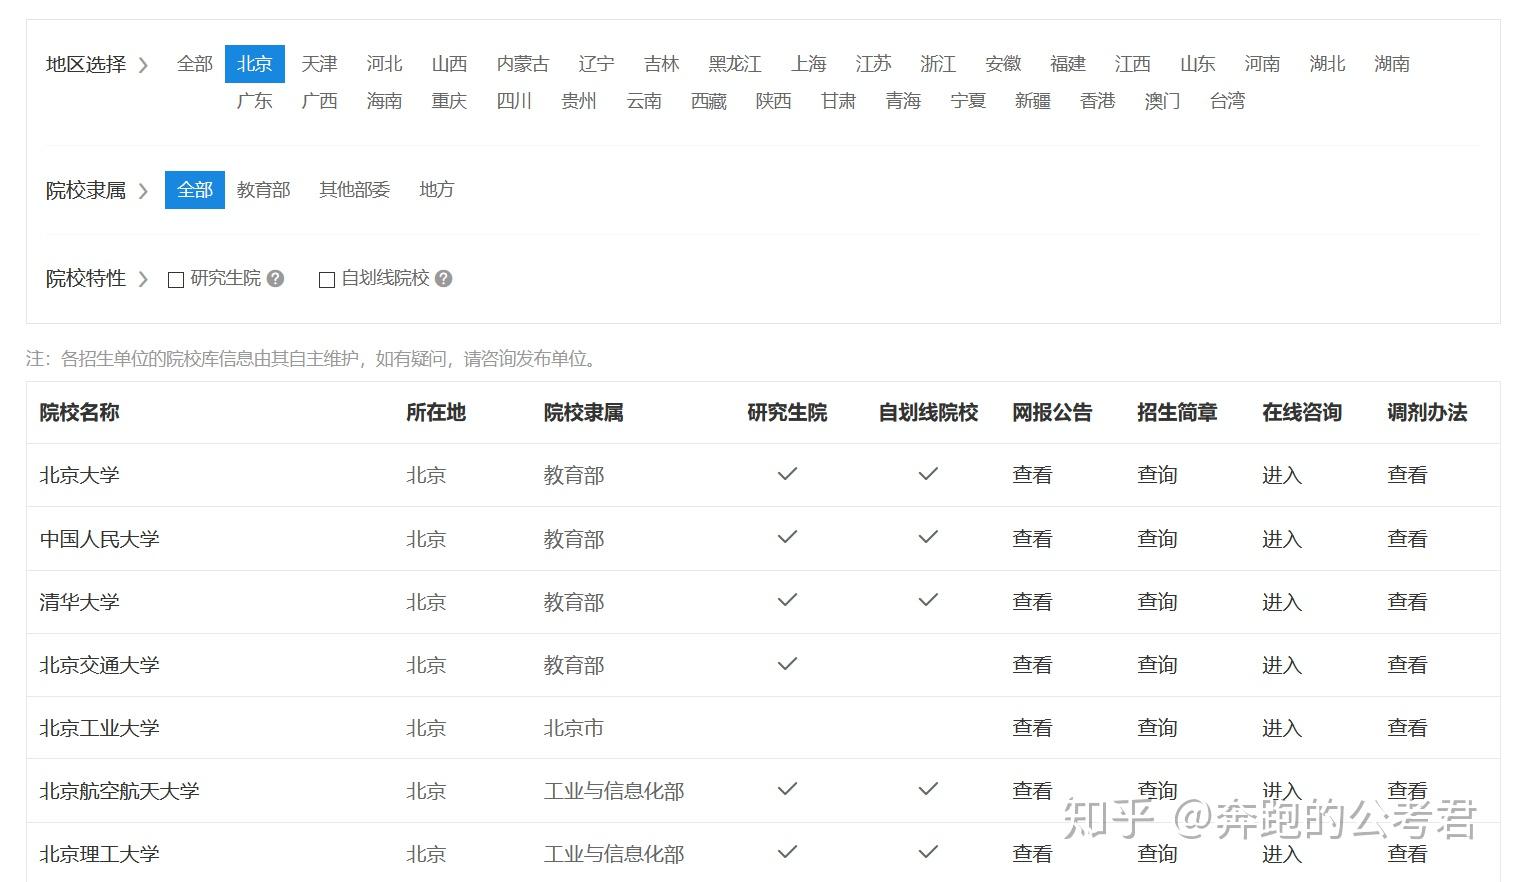Choose the 天津 region filter

pos(320,64)
